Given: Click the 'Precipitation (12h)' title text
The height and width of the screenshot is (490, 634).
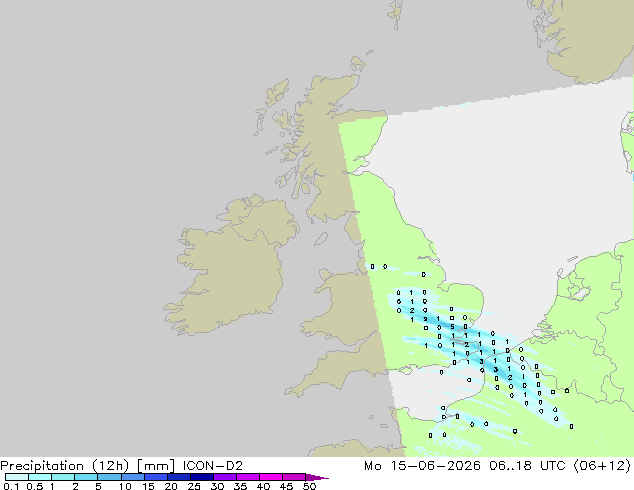Looking at the screenshot, I should point(65,466).
